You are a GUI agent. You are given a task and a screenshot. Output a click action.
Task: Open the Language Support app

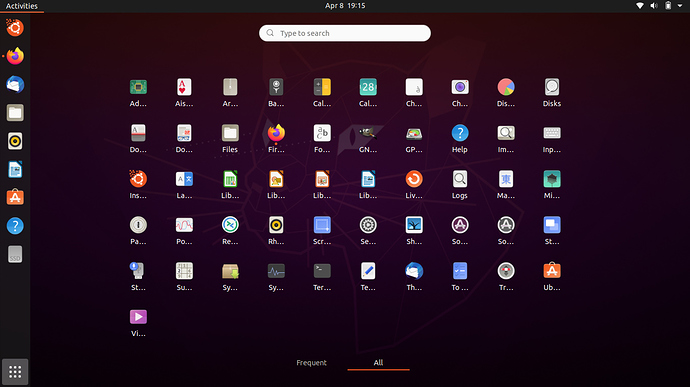pos(184,179)
